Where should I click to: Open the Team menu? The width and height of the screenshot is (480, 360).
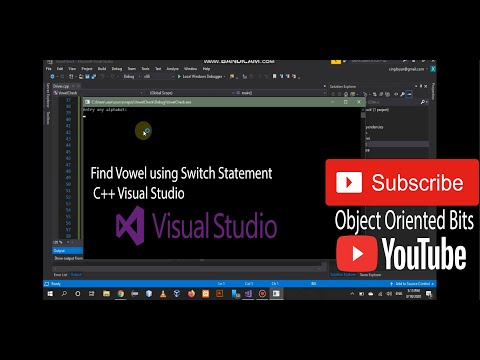pyautogui.click(x=132, y=69)
